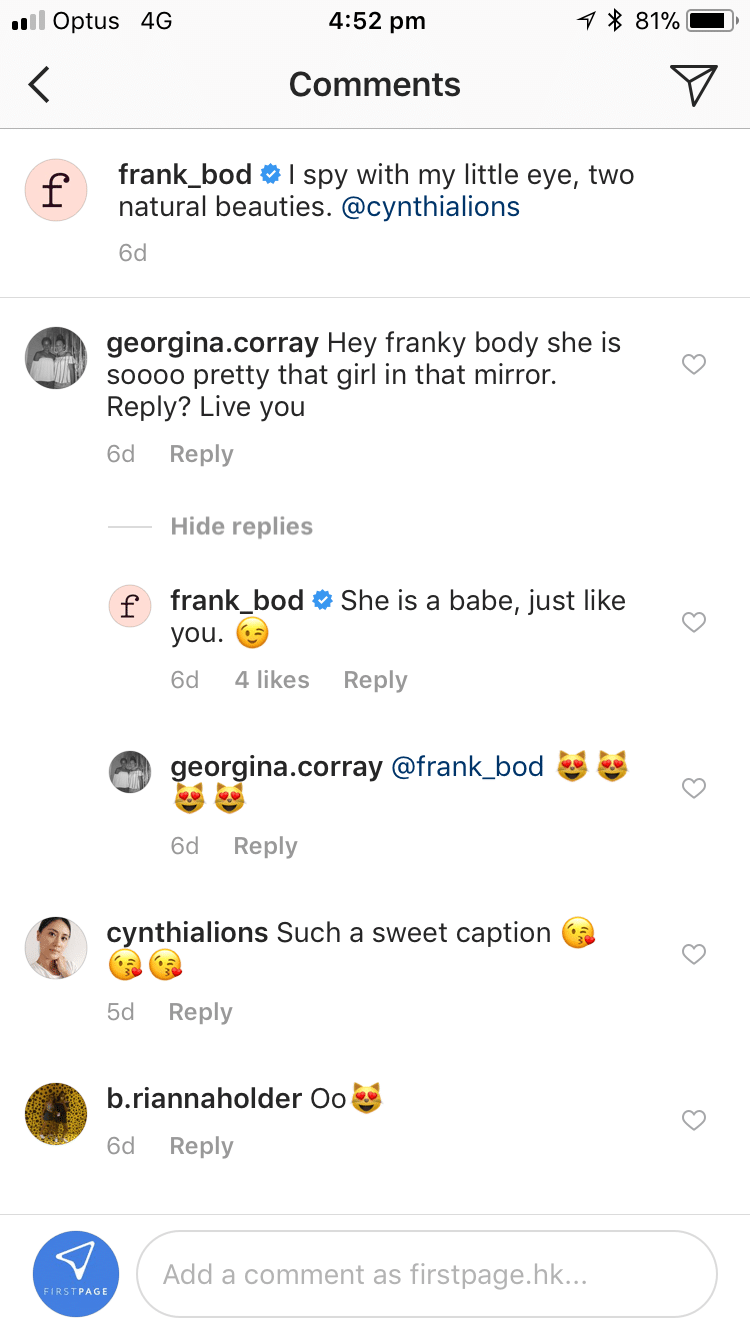
Task: Open the @cynthialions mention in caption
Action: click(x=431, y=207)
